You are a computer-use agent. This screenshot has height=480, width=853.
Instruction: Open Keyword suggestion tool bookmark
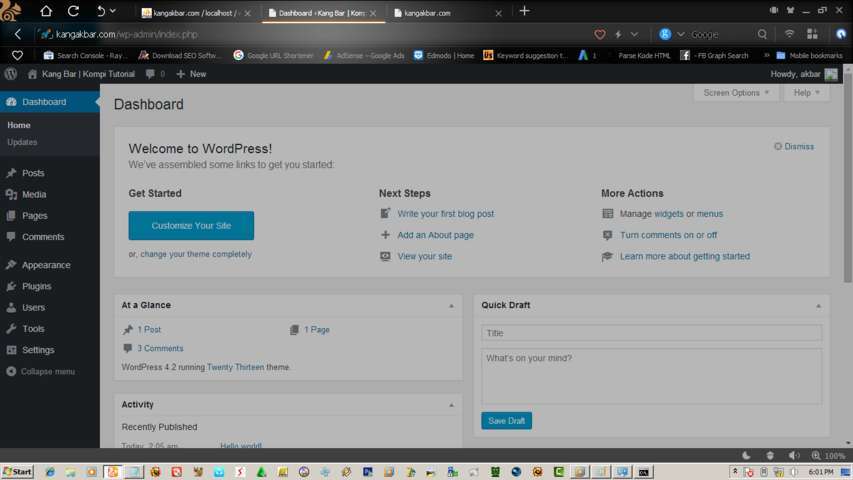tap(526, 56)
